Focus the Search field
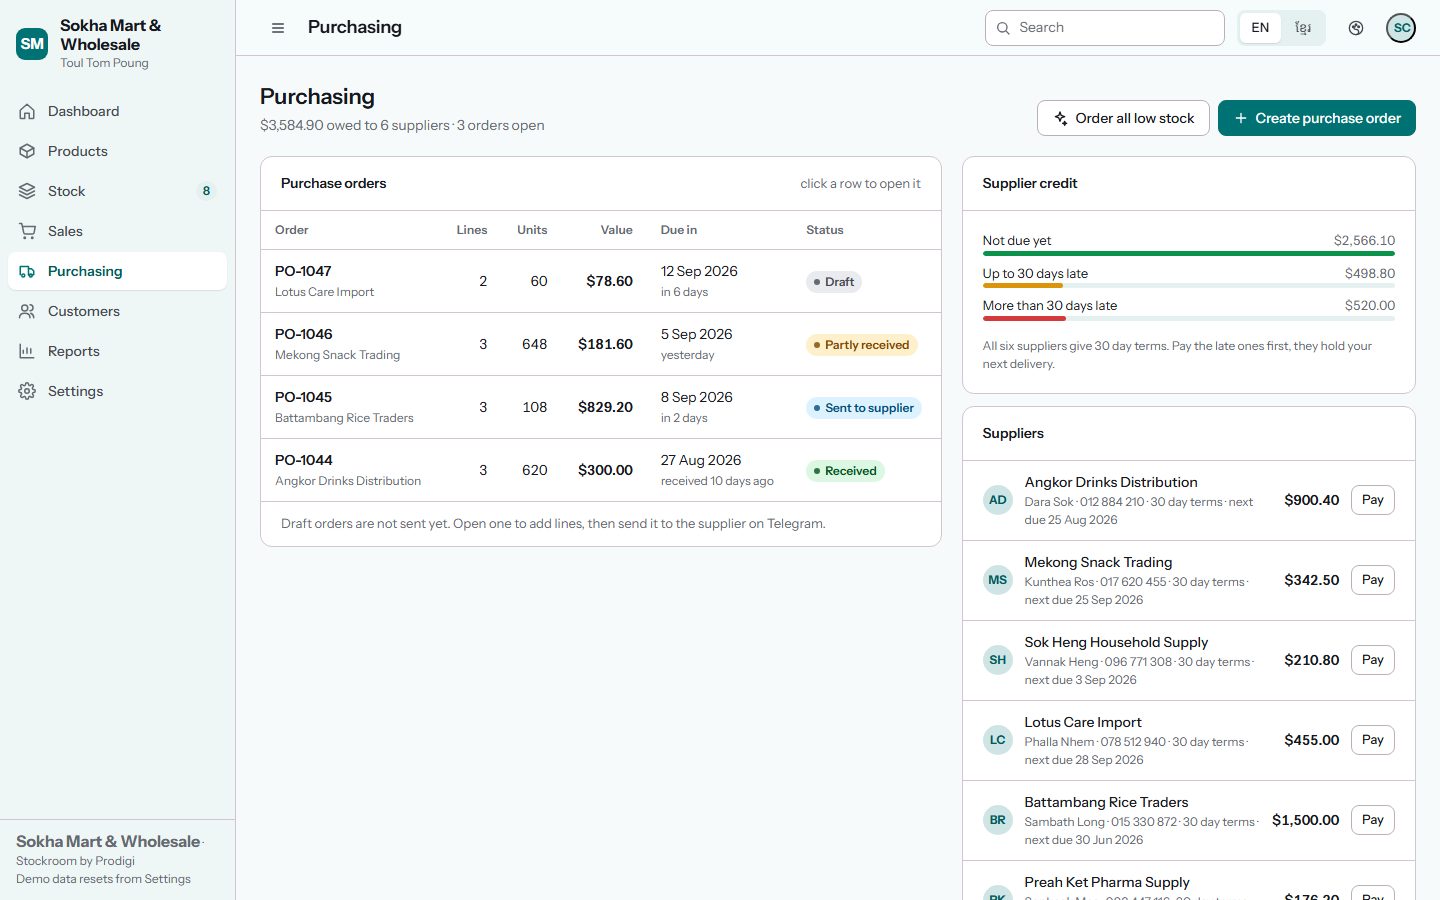The width and height of the screenshot is (1440, 900). (x=1105, y=28)
